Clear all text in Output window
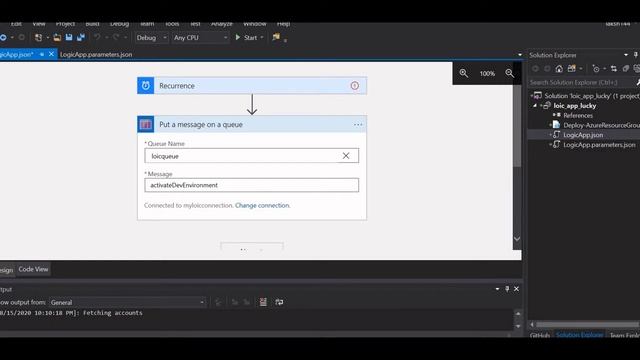Viewport: 640px width, 360px height. [x=263, y=302]
